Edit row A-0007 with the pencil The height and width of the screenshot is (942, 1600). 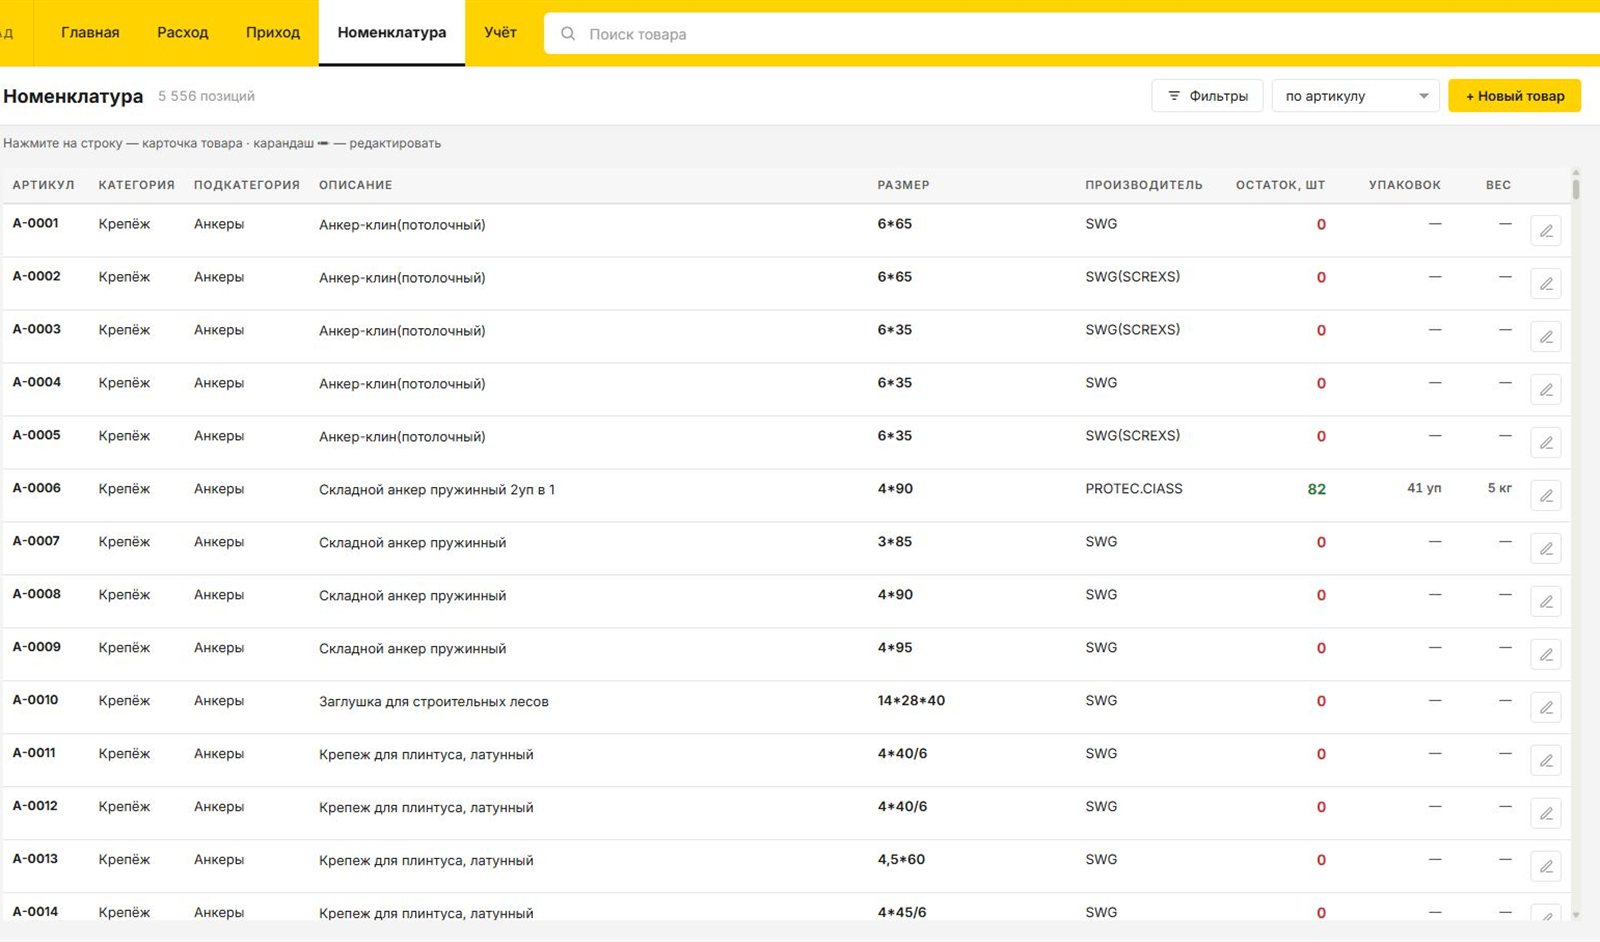tap(1545, 549)
